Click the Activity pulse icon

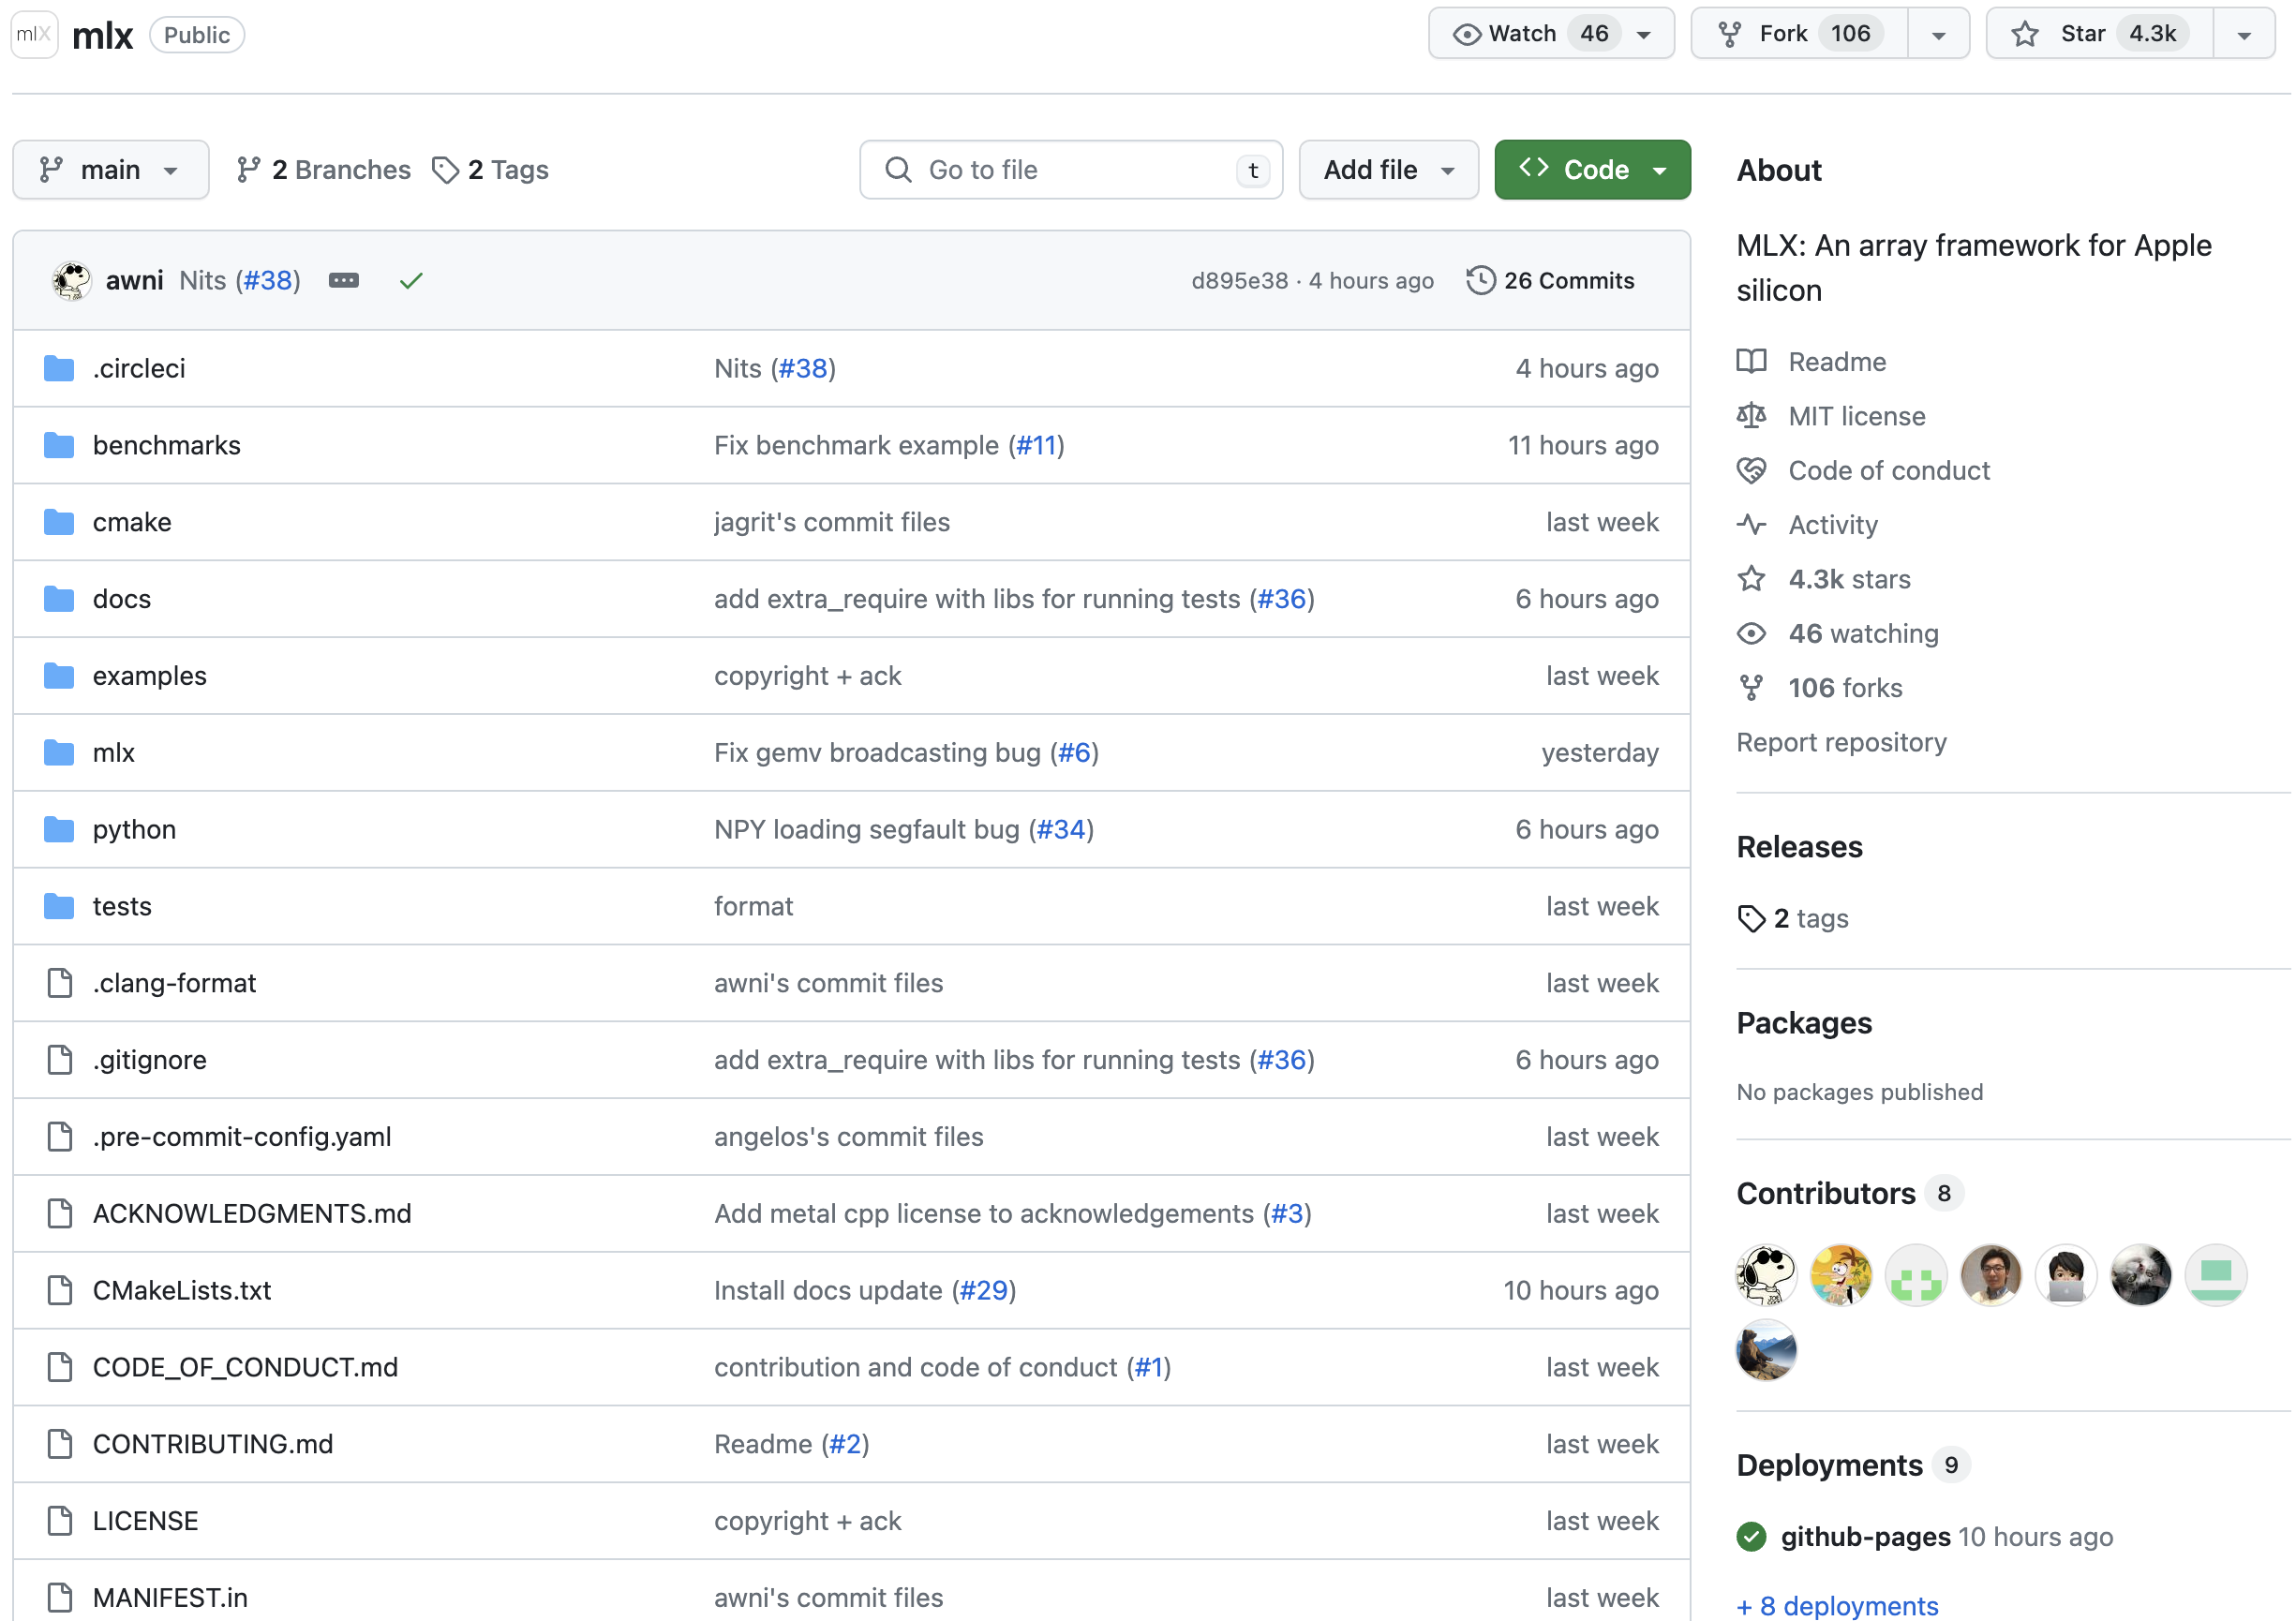coord(1752,525)
